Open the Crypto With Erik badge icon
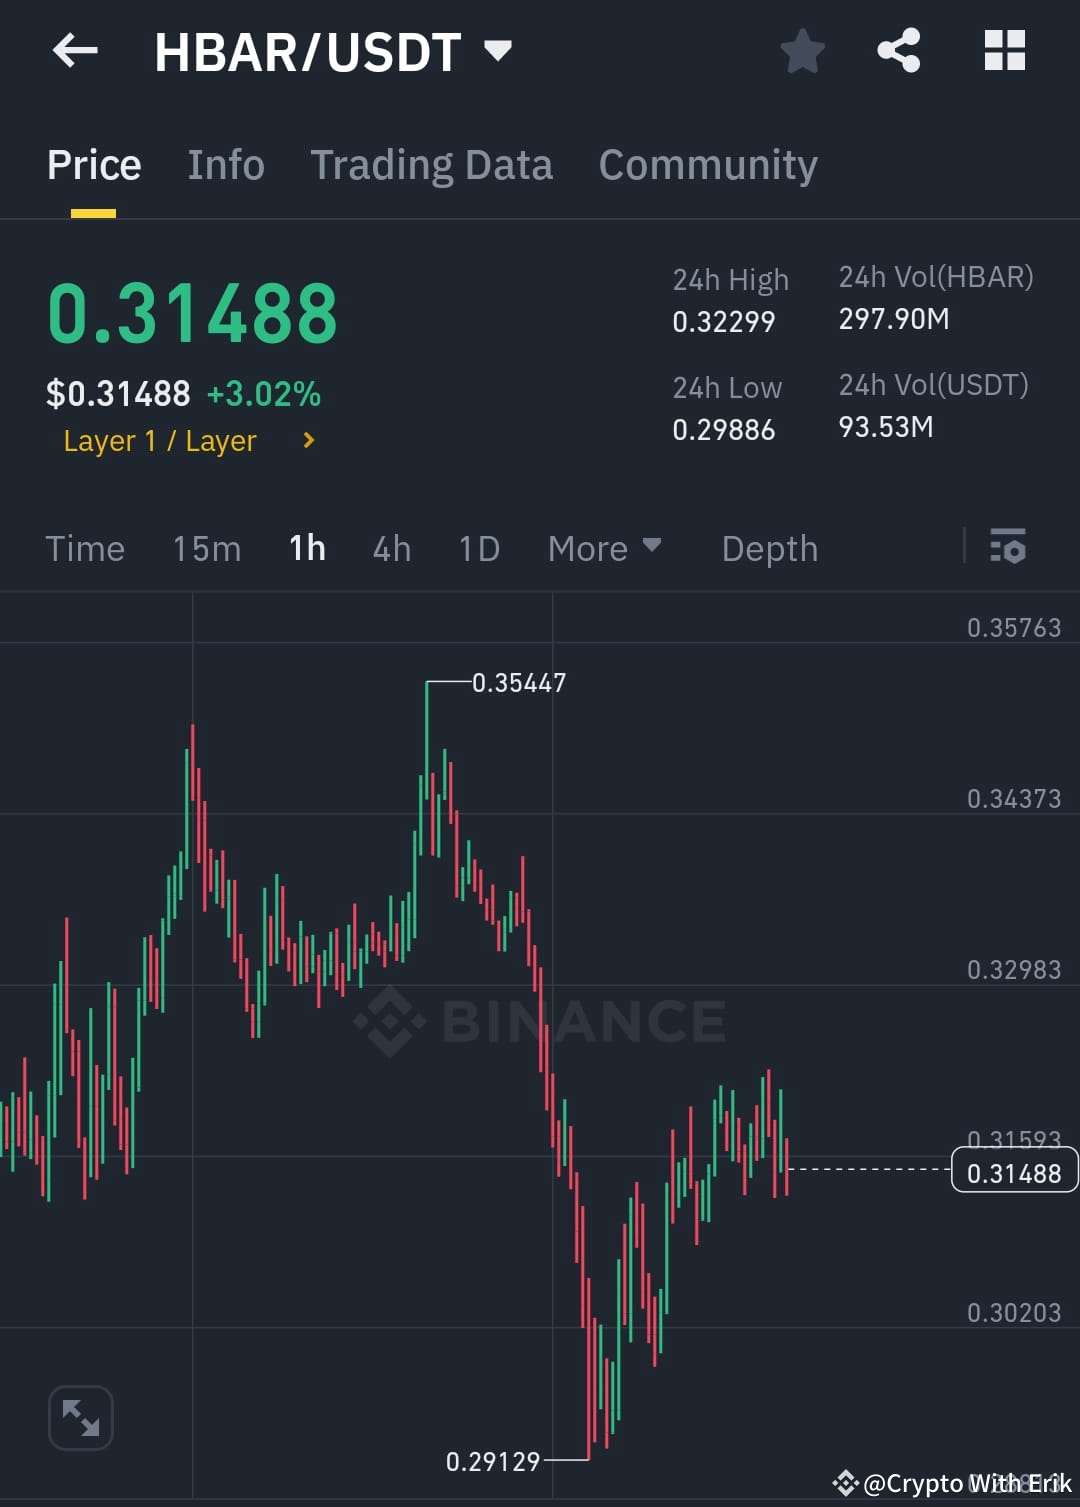 tap(845, 1484)
